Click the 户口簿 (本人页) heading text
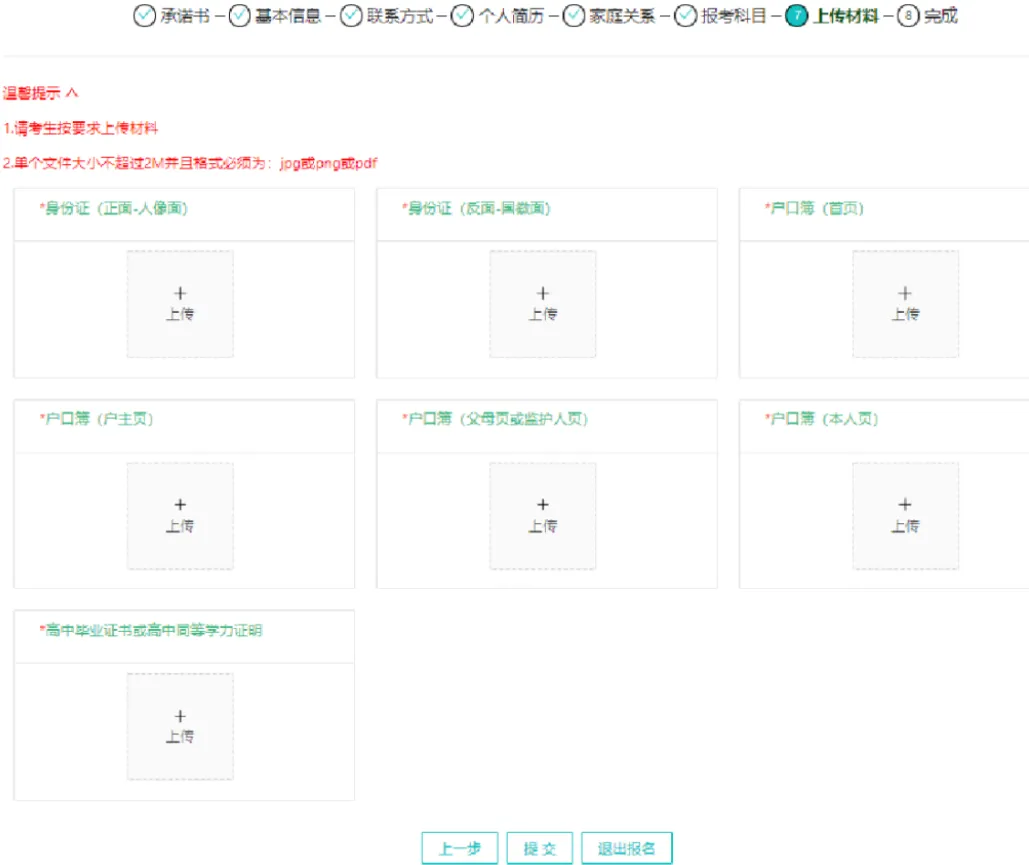 coord(822,419)
